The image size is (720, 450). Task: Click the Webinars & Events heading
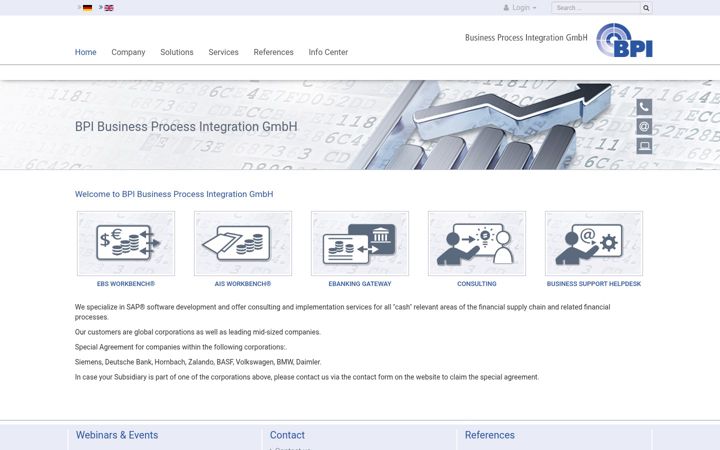117,435
